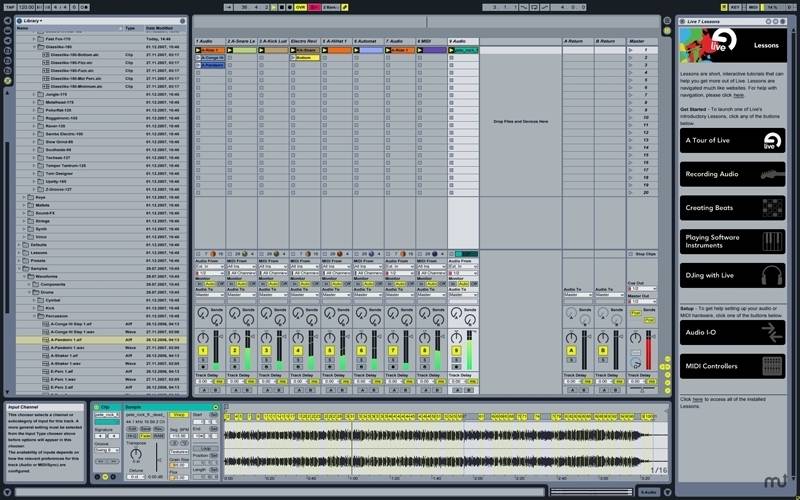Click the TAP tempo button

[10, 7]
